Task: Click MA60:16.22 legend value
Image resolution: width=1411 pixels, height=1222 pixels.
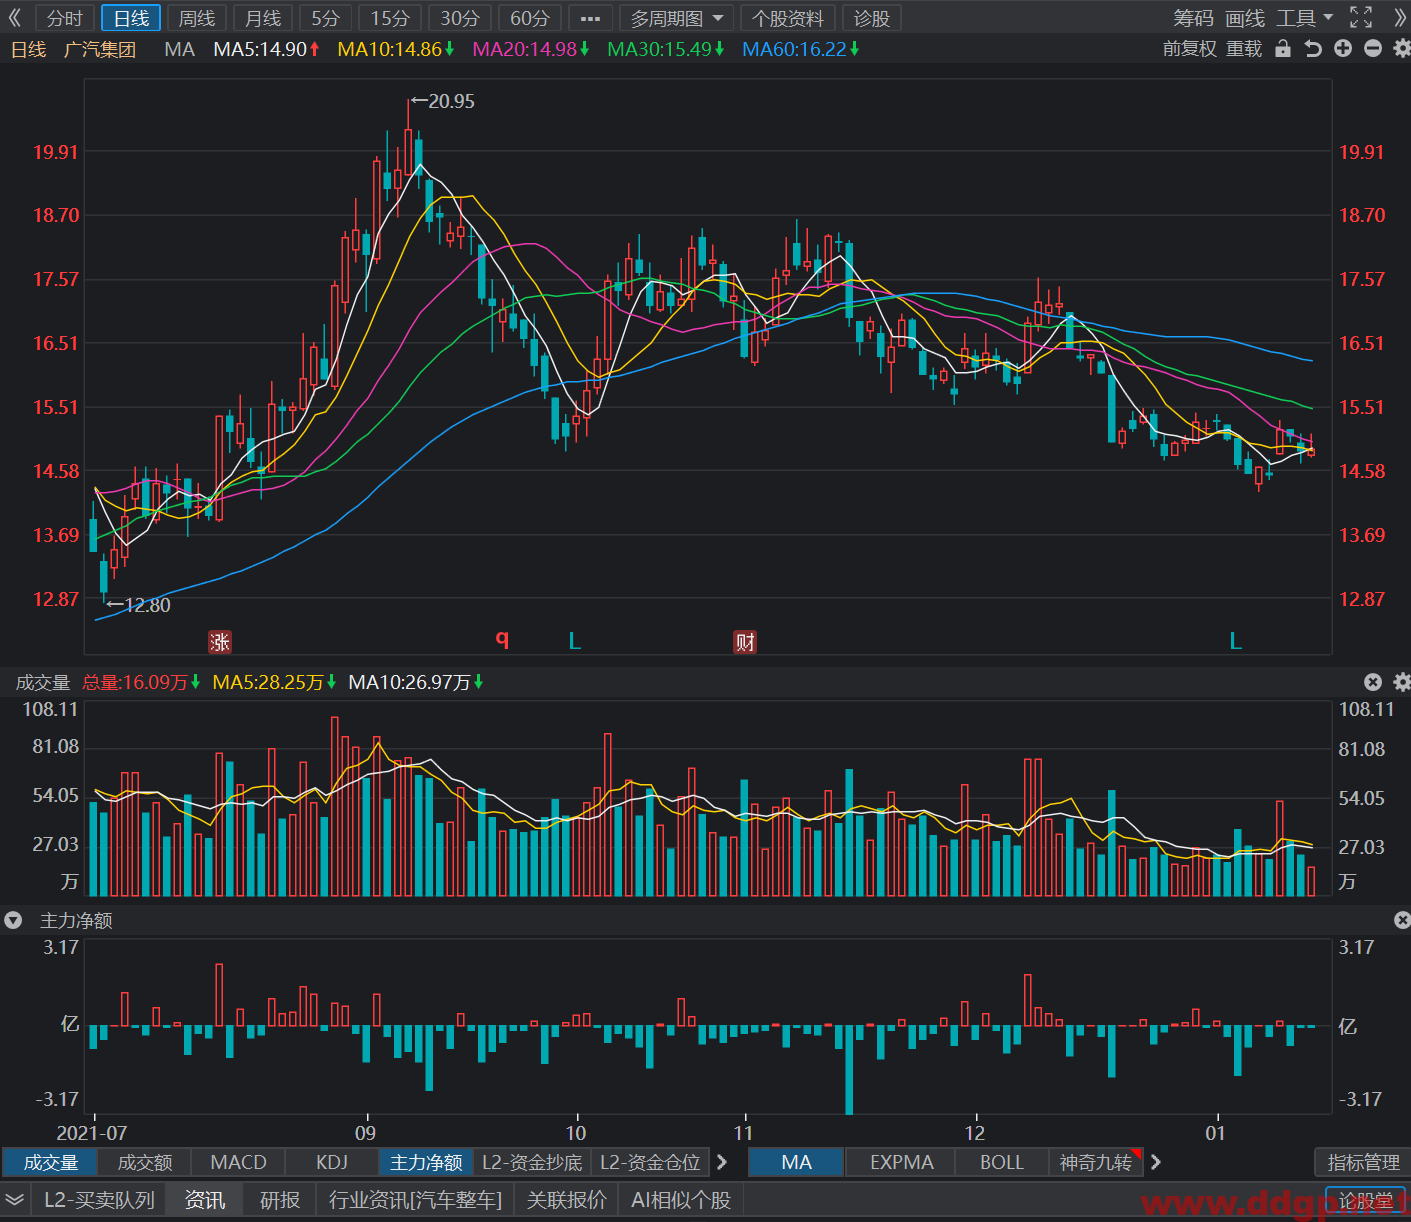Action: 801,49
